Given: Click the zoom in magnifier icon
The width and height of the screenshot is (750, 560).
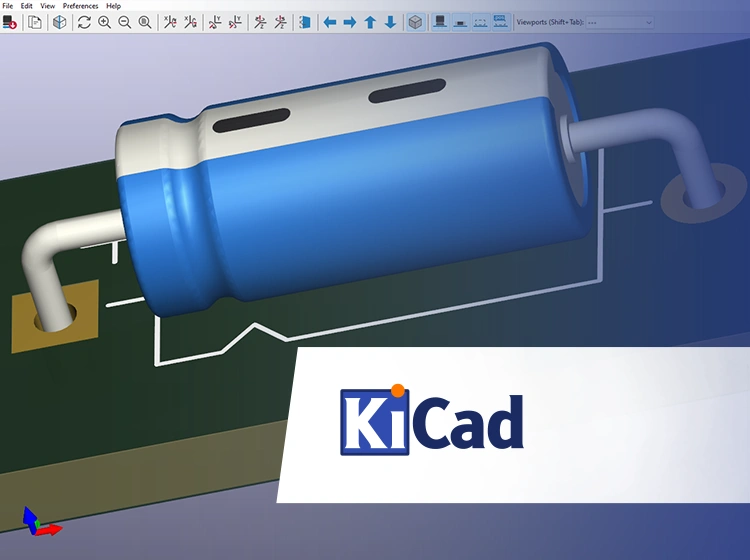Looking at the screenshot, I should click(x=104, y=22).
